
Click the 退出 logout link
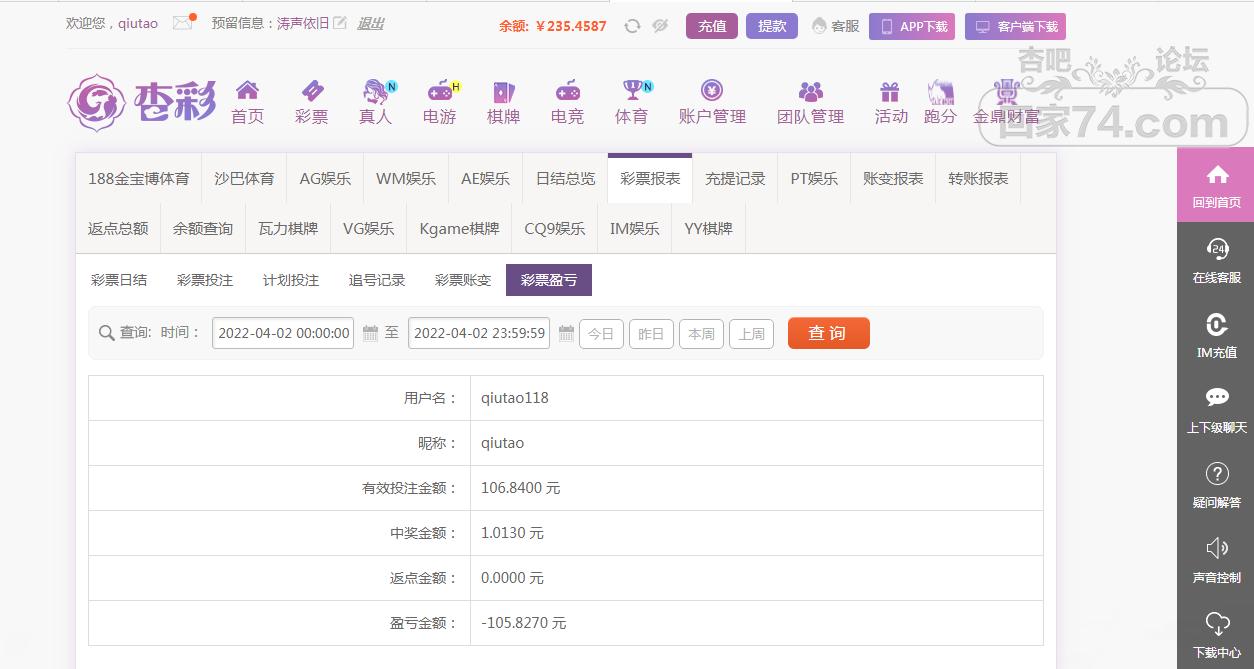point(370,23)
